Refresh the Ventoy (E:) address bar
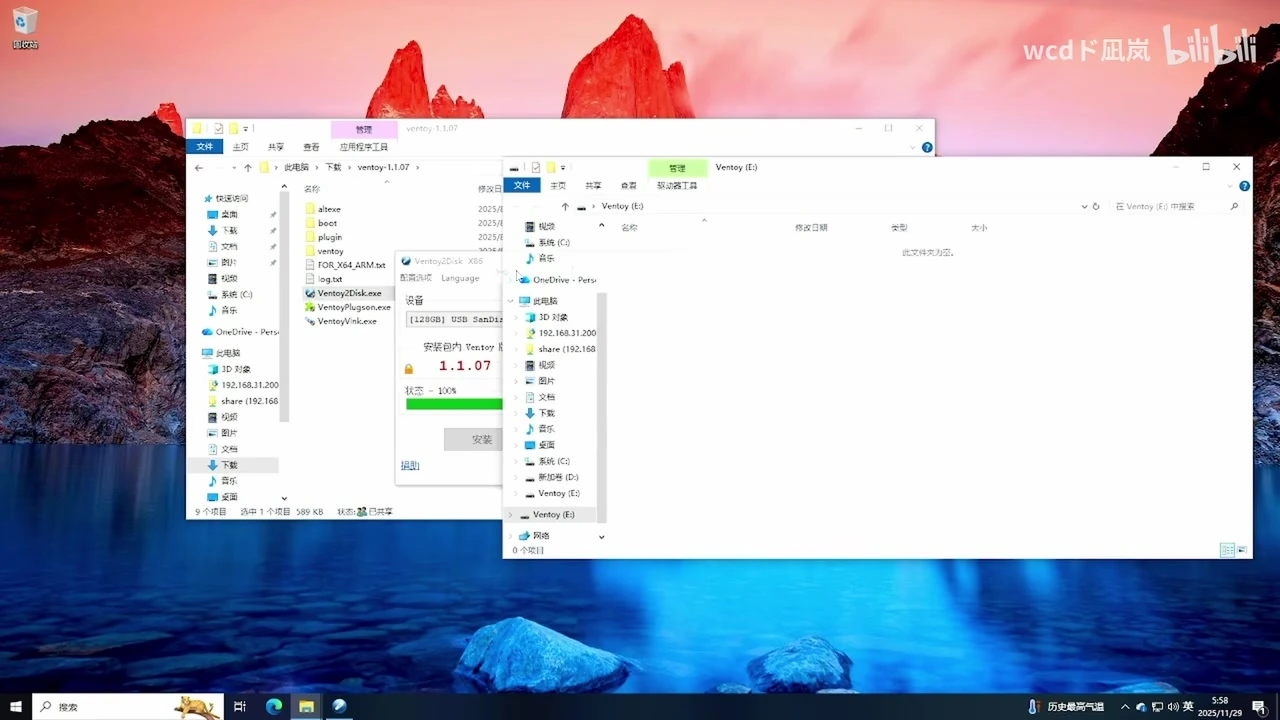Image resolution: width=1280 pixels, height=720 pixels. pyautogui.click(x=1096, y=206)
